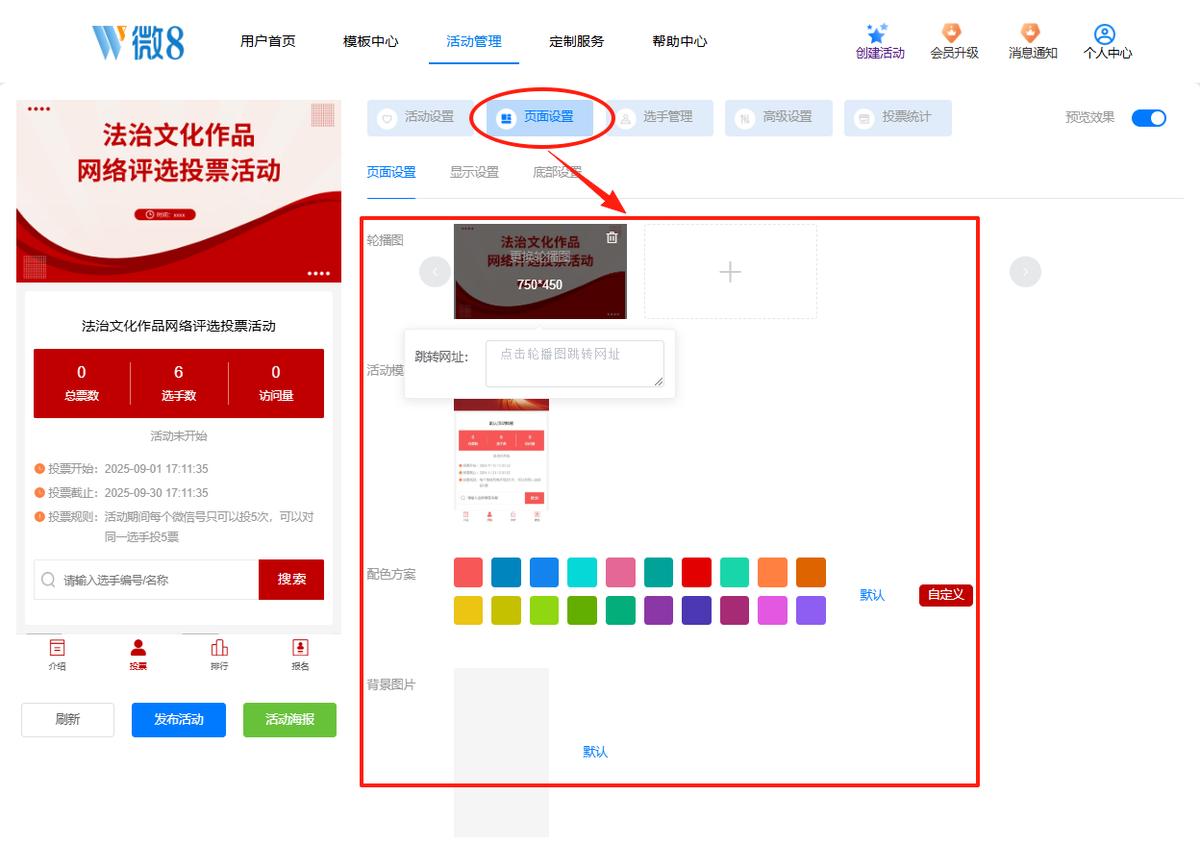
Task: Show next carousel image with right arrow
Action: [1025, 271]
